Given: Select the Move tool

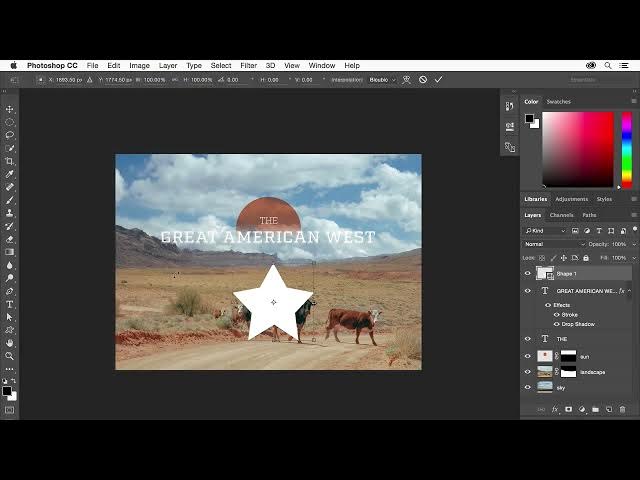Looking at the screenshot, I should [x=10, y=109].
